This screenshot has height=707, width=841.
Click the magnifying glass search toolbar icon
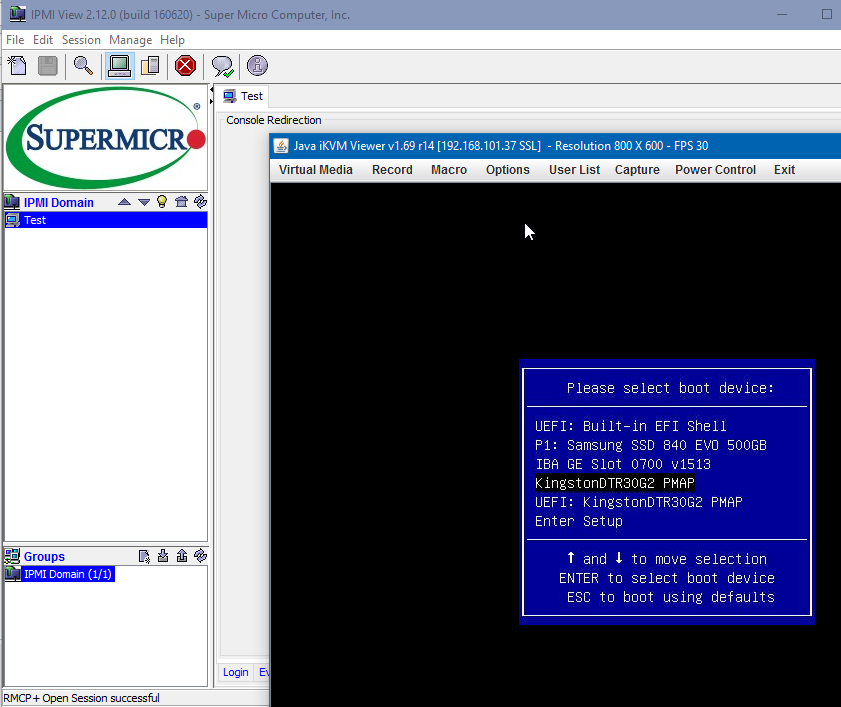(x=83, y=66)
